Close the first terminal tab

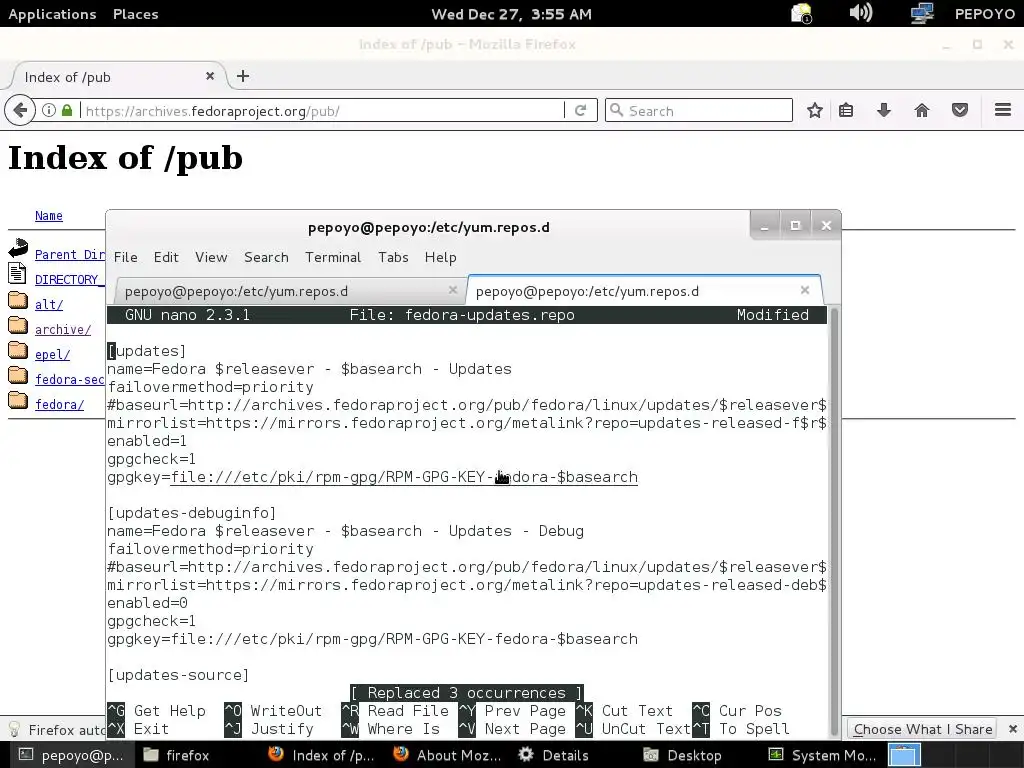click(453, 290)
